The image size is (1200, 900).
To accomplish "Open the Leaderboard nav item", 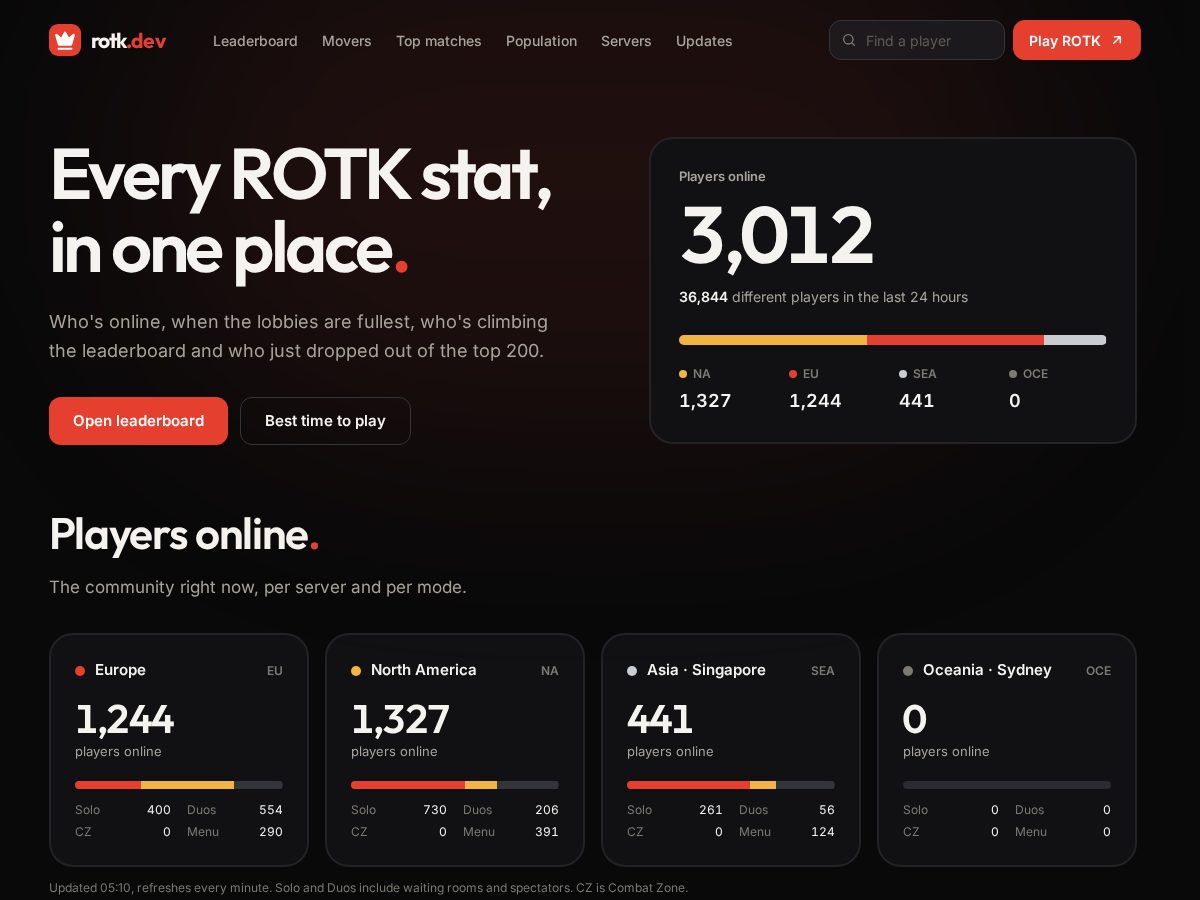I will point(255,41).
